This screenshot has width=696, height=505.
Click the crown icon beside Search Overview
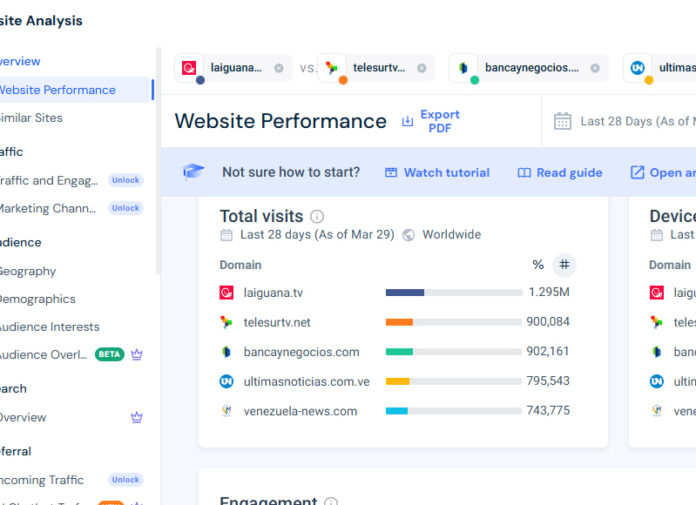[x=137, y=417]
